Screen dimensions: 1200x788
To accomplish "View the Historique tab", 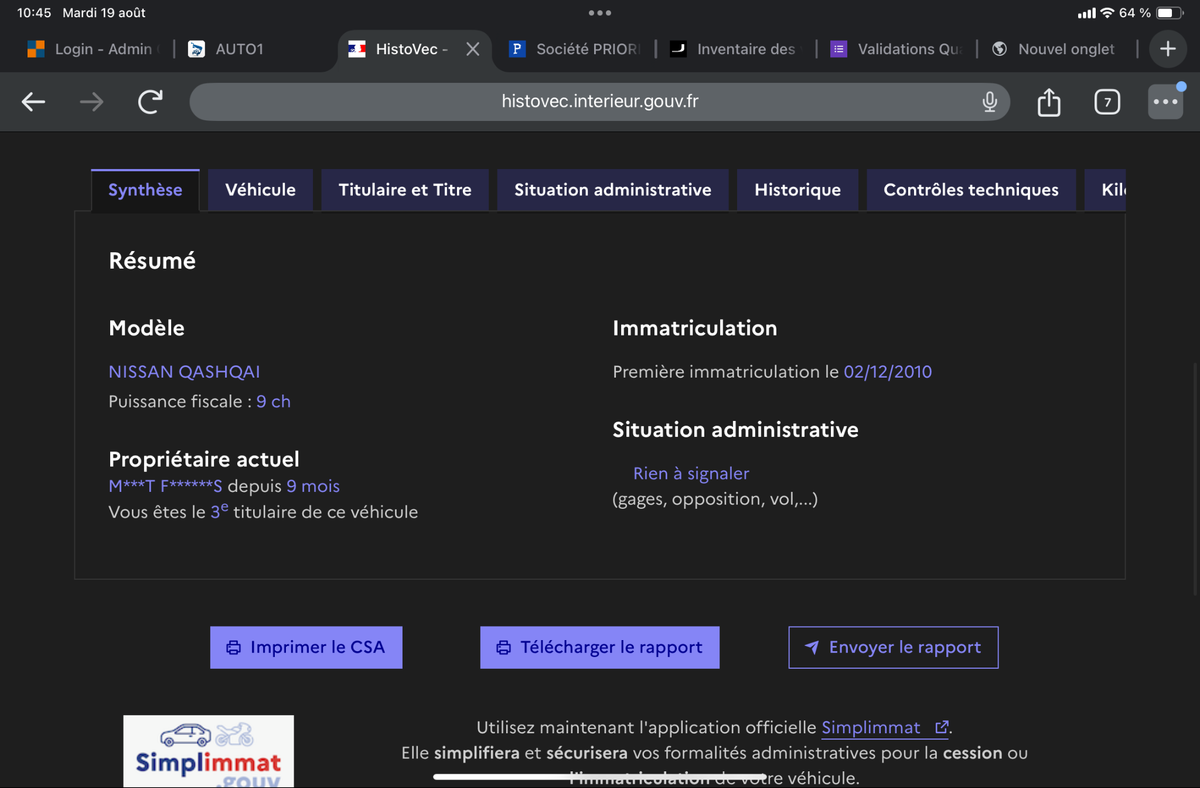I will click(797, 190).
